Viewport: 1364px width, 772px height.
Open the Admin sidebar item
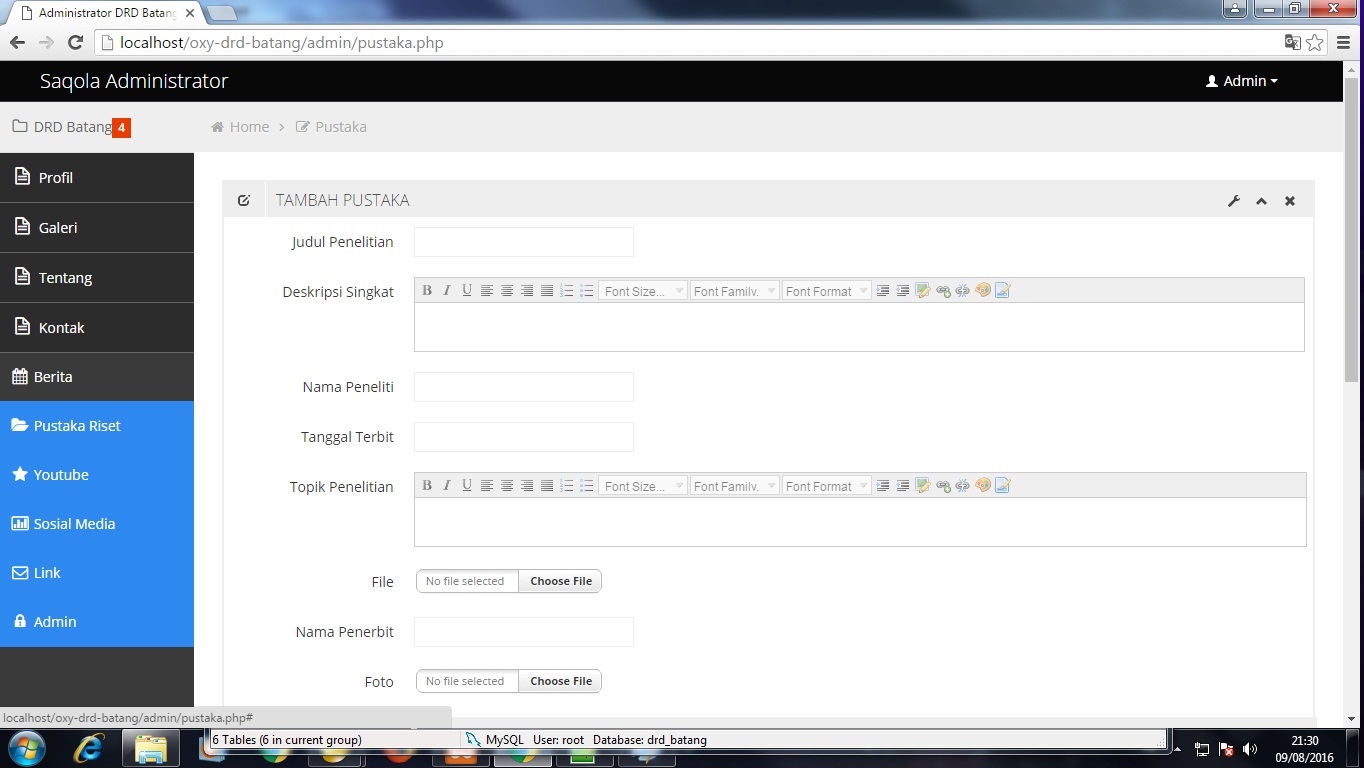97,622
